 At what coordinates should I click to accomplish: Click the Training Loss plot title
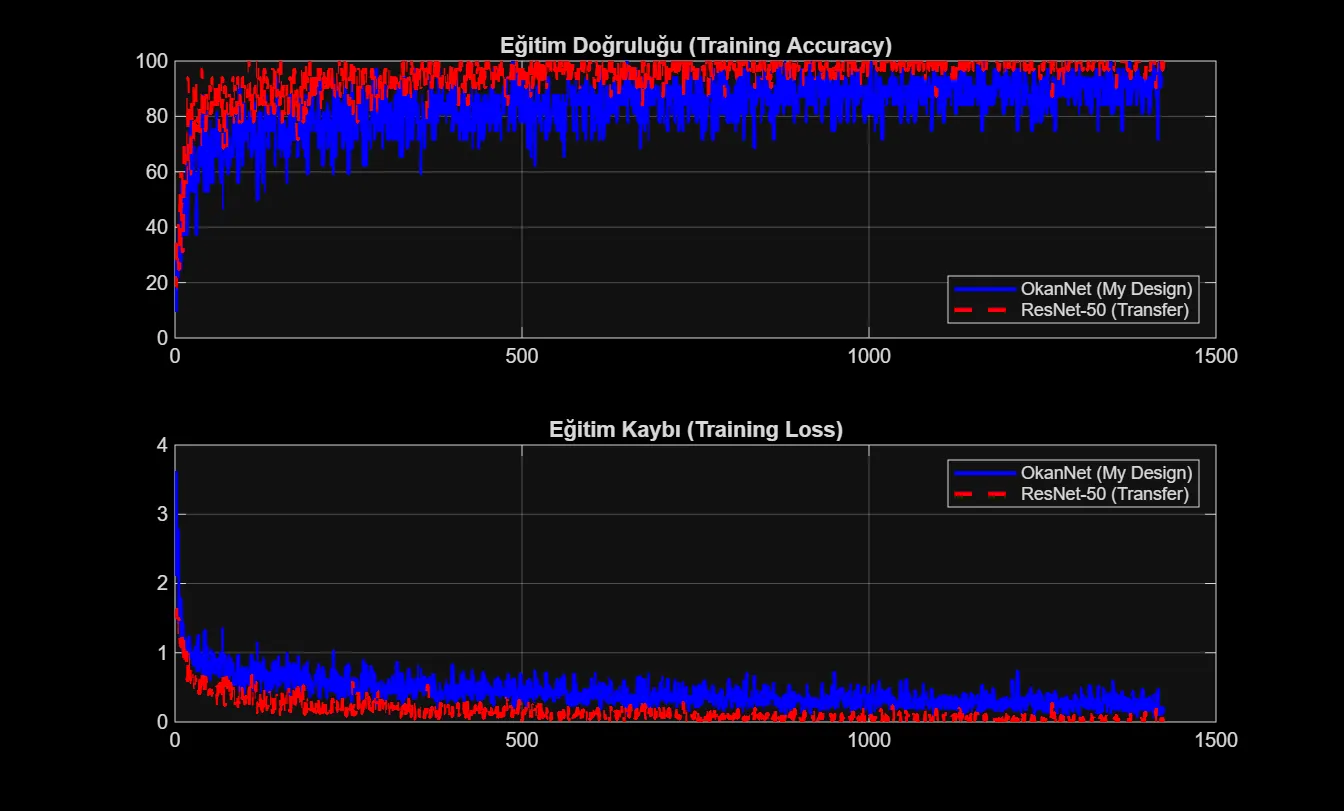click(x=695, y=430)
